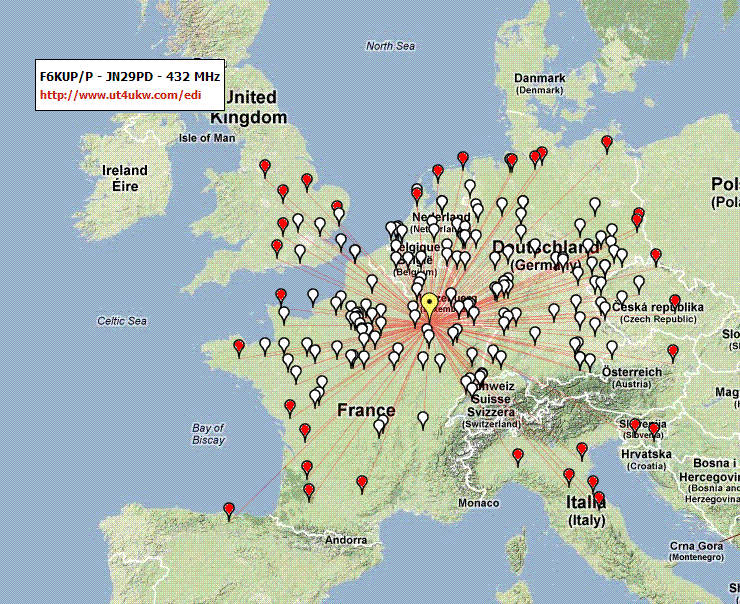The image size is (740, 604).
Task: Click the red marker in western Brittany
Action: 239,349
